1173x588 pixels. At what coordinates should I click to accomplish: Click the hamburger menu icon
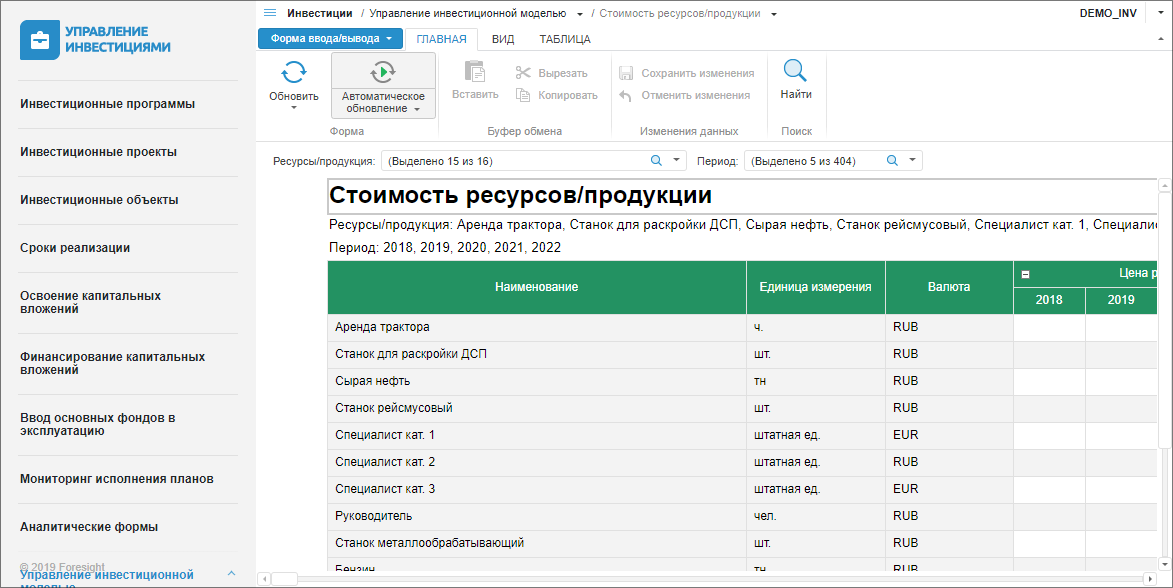pyautogui.click(x=269, y=13)
